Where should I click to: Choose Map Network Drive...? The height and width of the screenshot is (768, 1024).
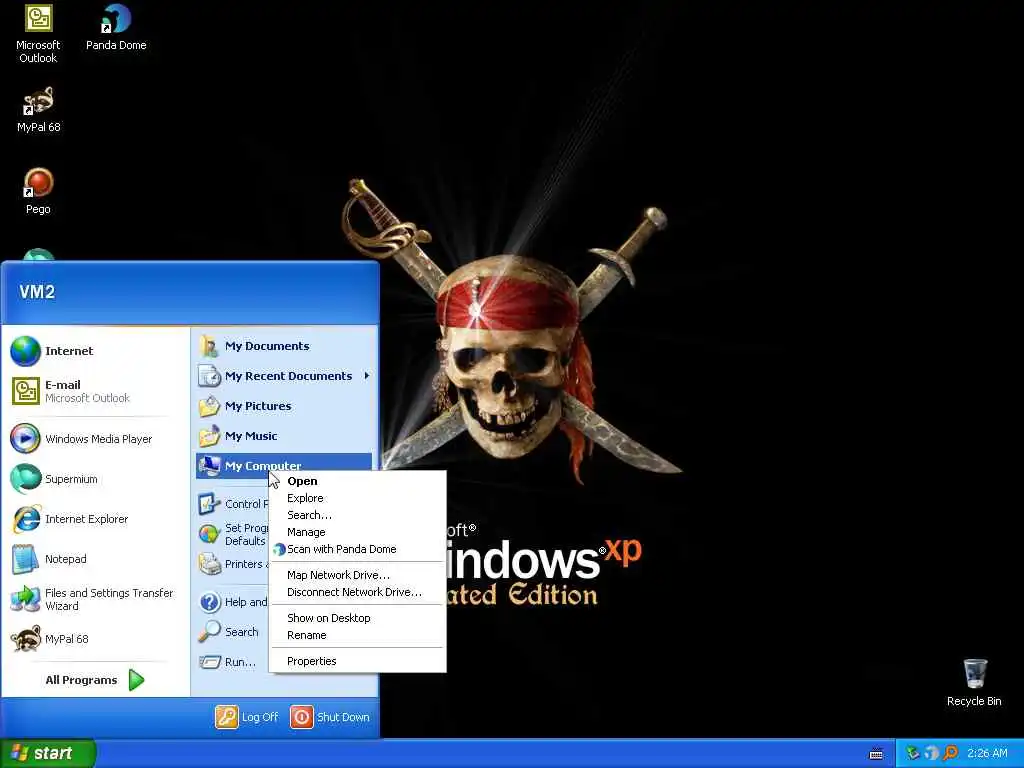[357, 575]
